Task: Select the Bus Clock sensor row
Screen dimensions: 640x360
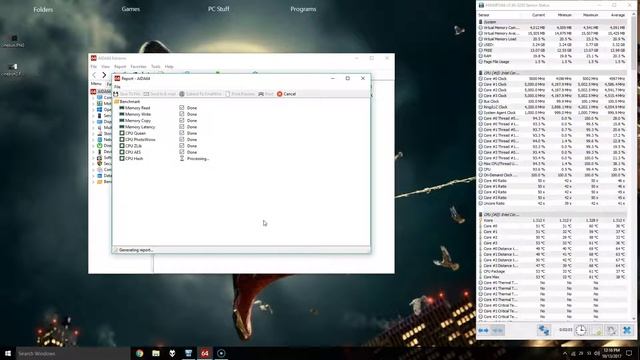Action: [x=553, y=101]
